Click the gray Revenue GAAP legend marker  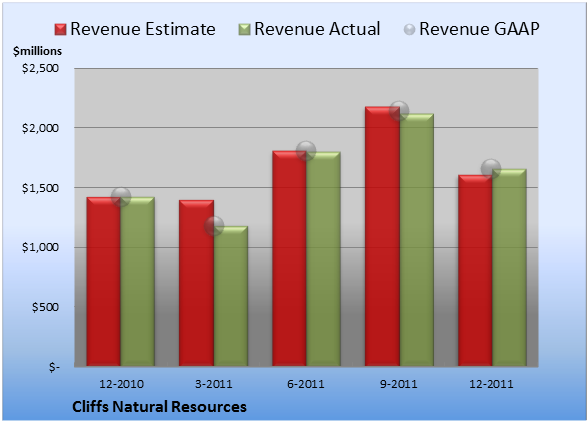pyautogui.click(x=409, y=30)
